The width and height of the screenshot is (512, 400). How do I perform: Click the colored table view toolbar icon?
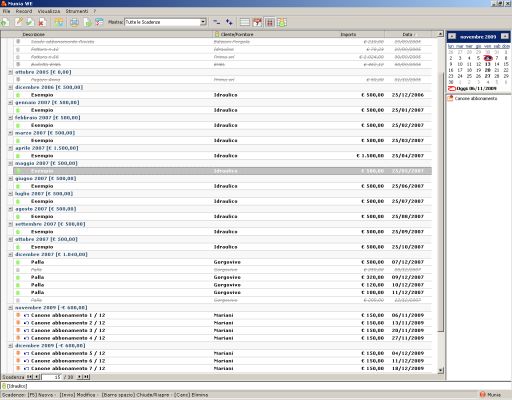tap(59, 22)
